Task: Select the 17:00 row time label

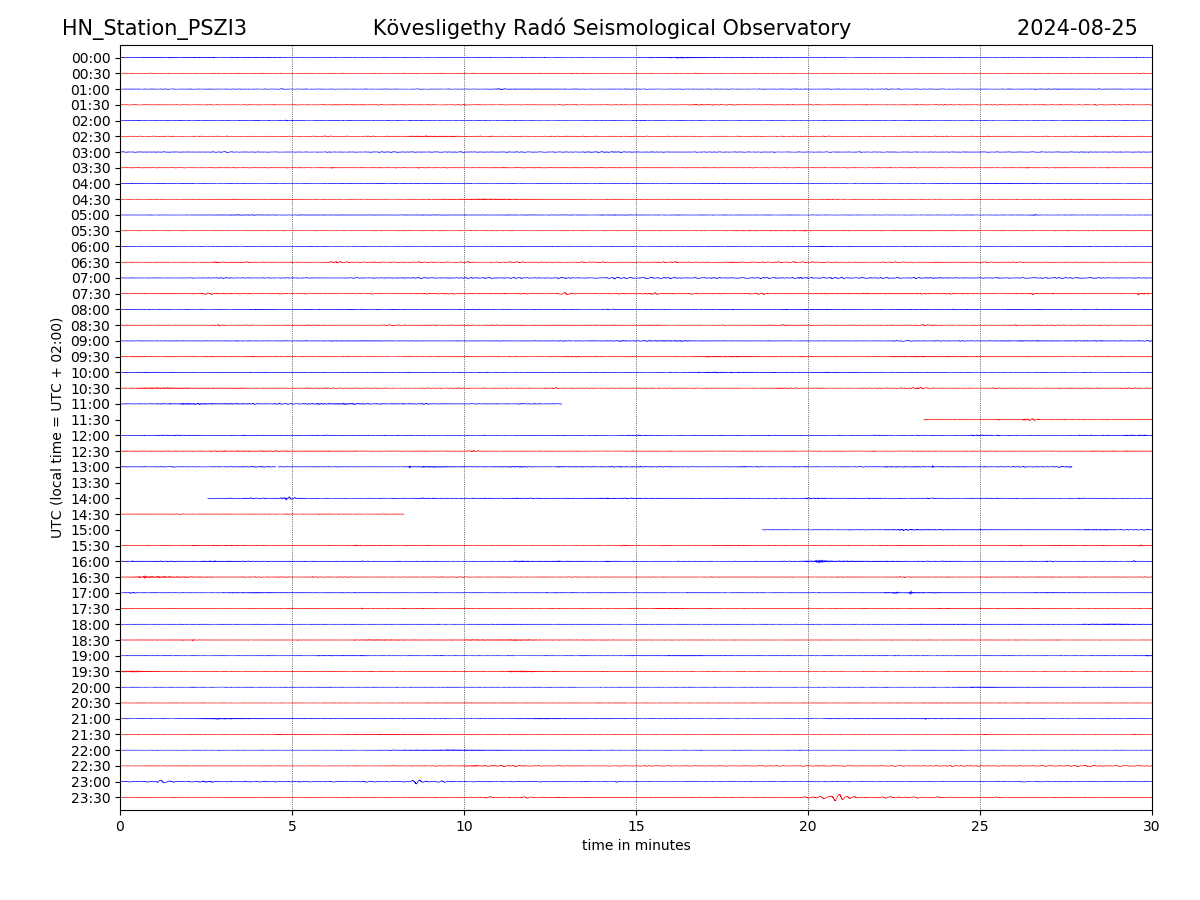Action: pyautogui.click(x=91, y=593)
